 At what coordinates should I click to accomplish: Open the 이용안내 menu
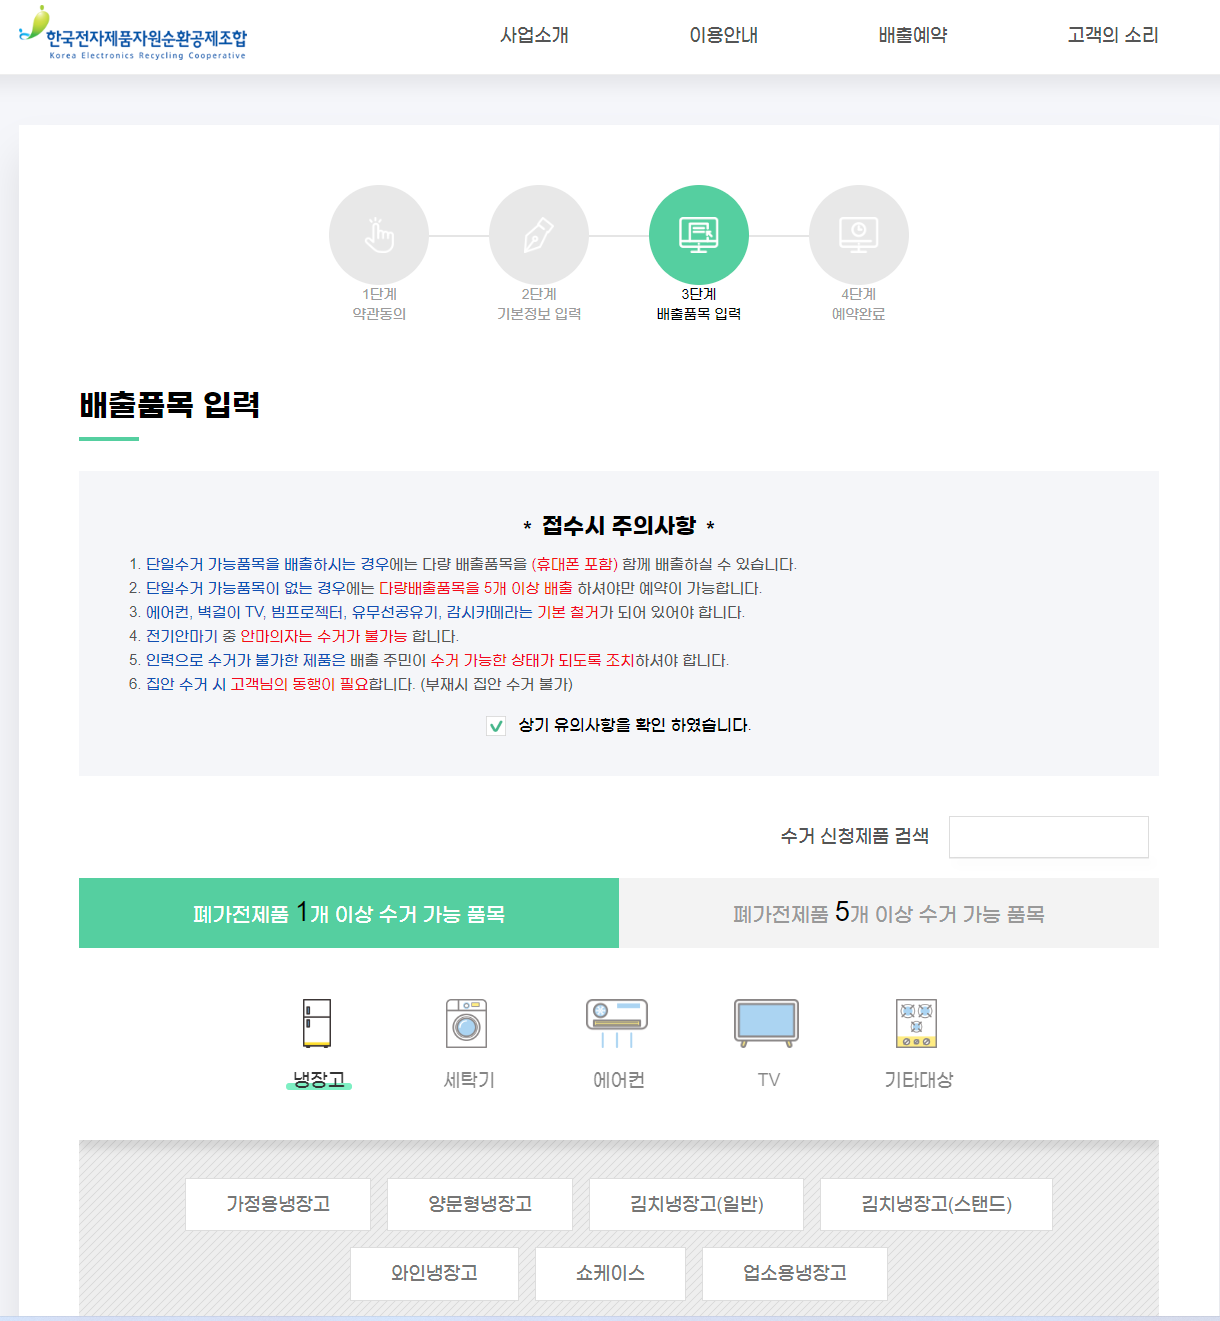click(x=723, y=35)
